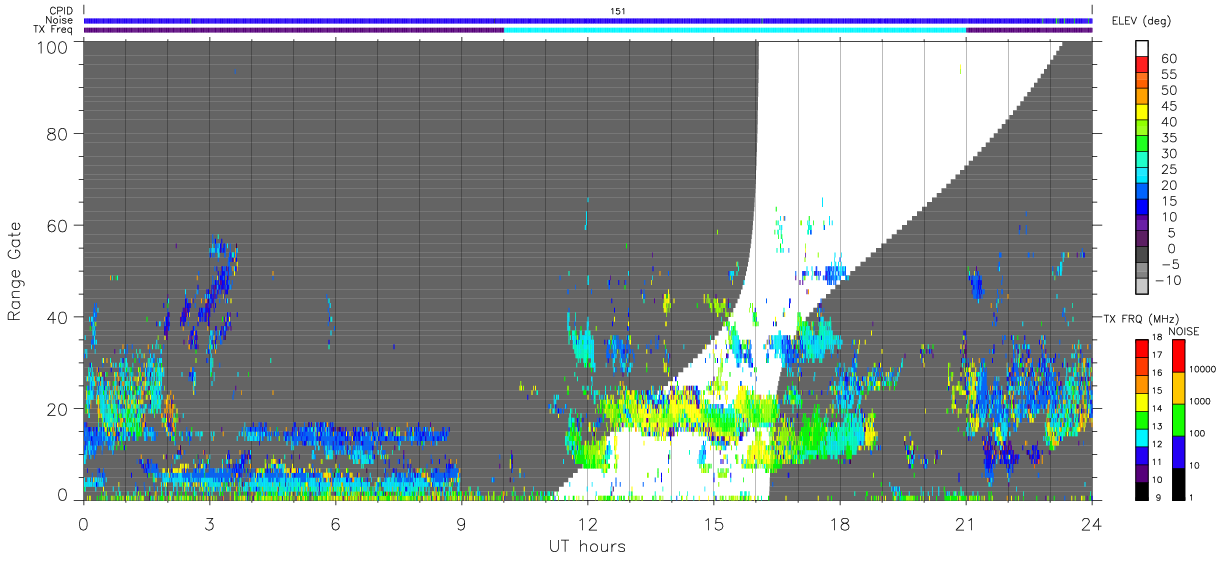This screenshot has width=1228, height=567.
Task: Click the cyan swatch in TX FRQ bar
Action: [1143, 437]
